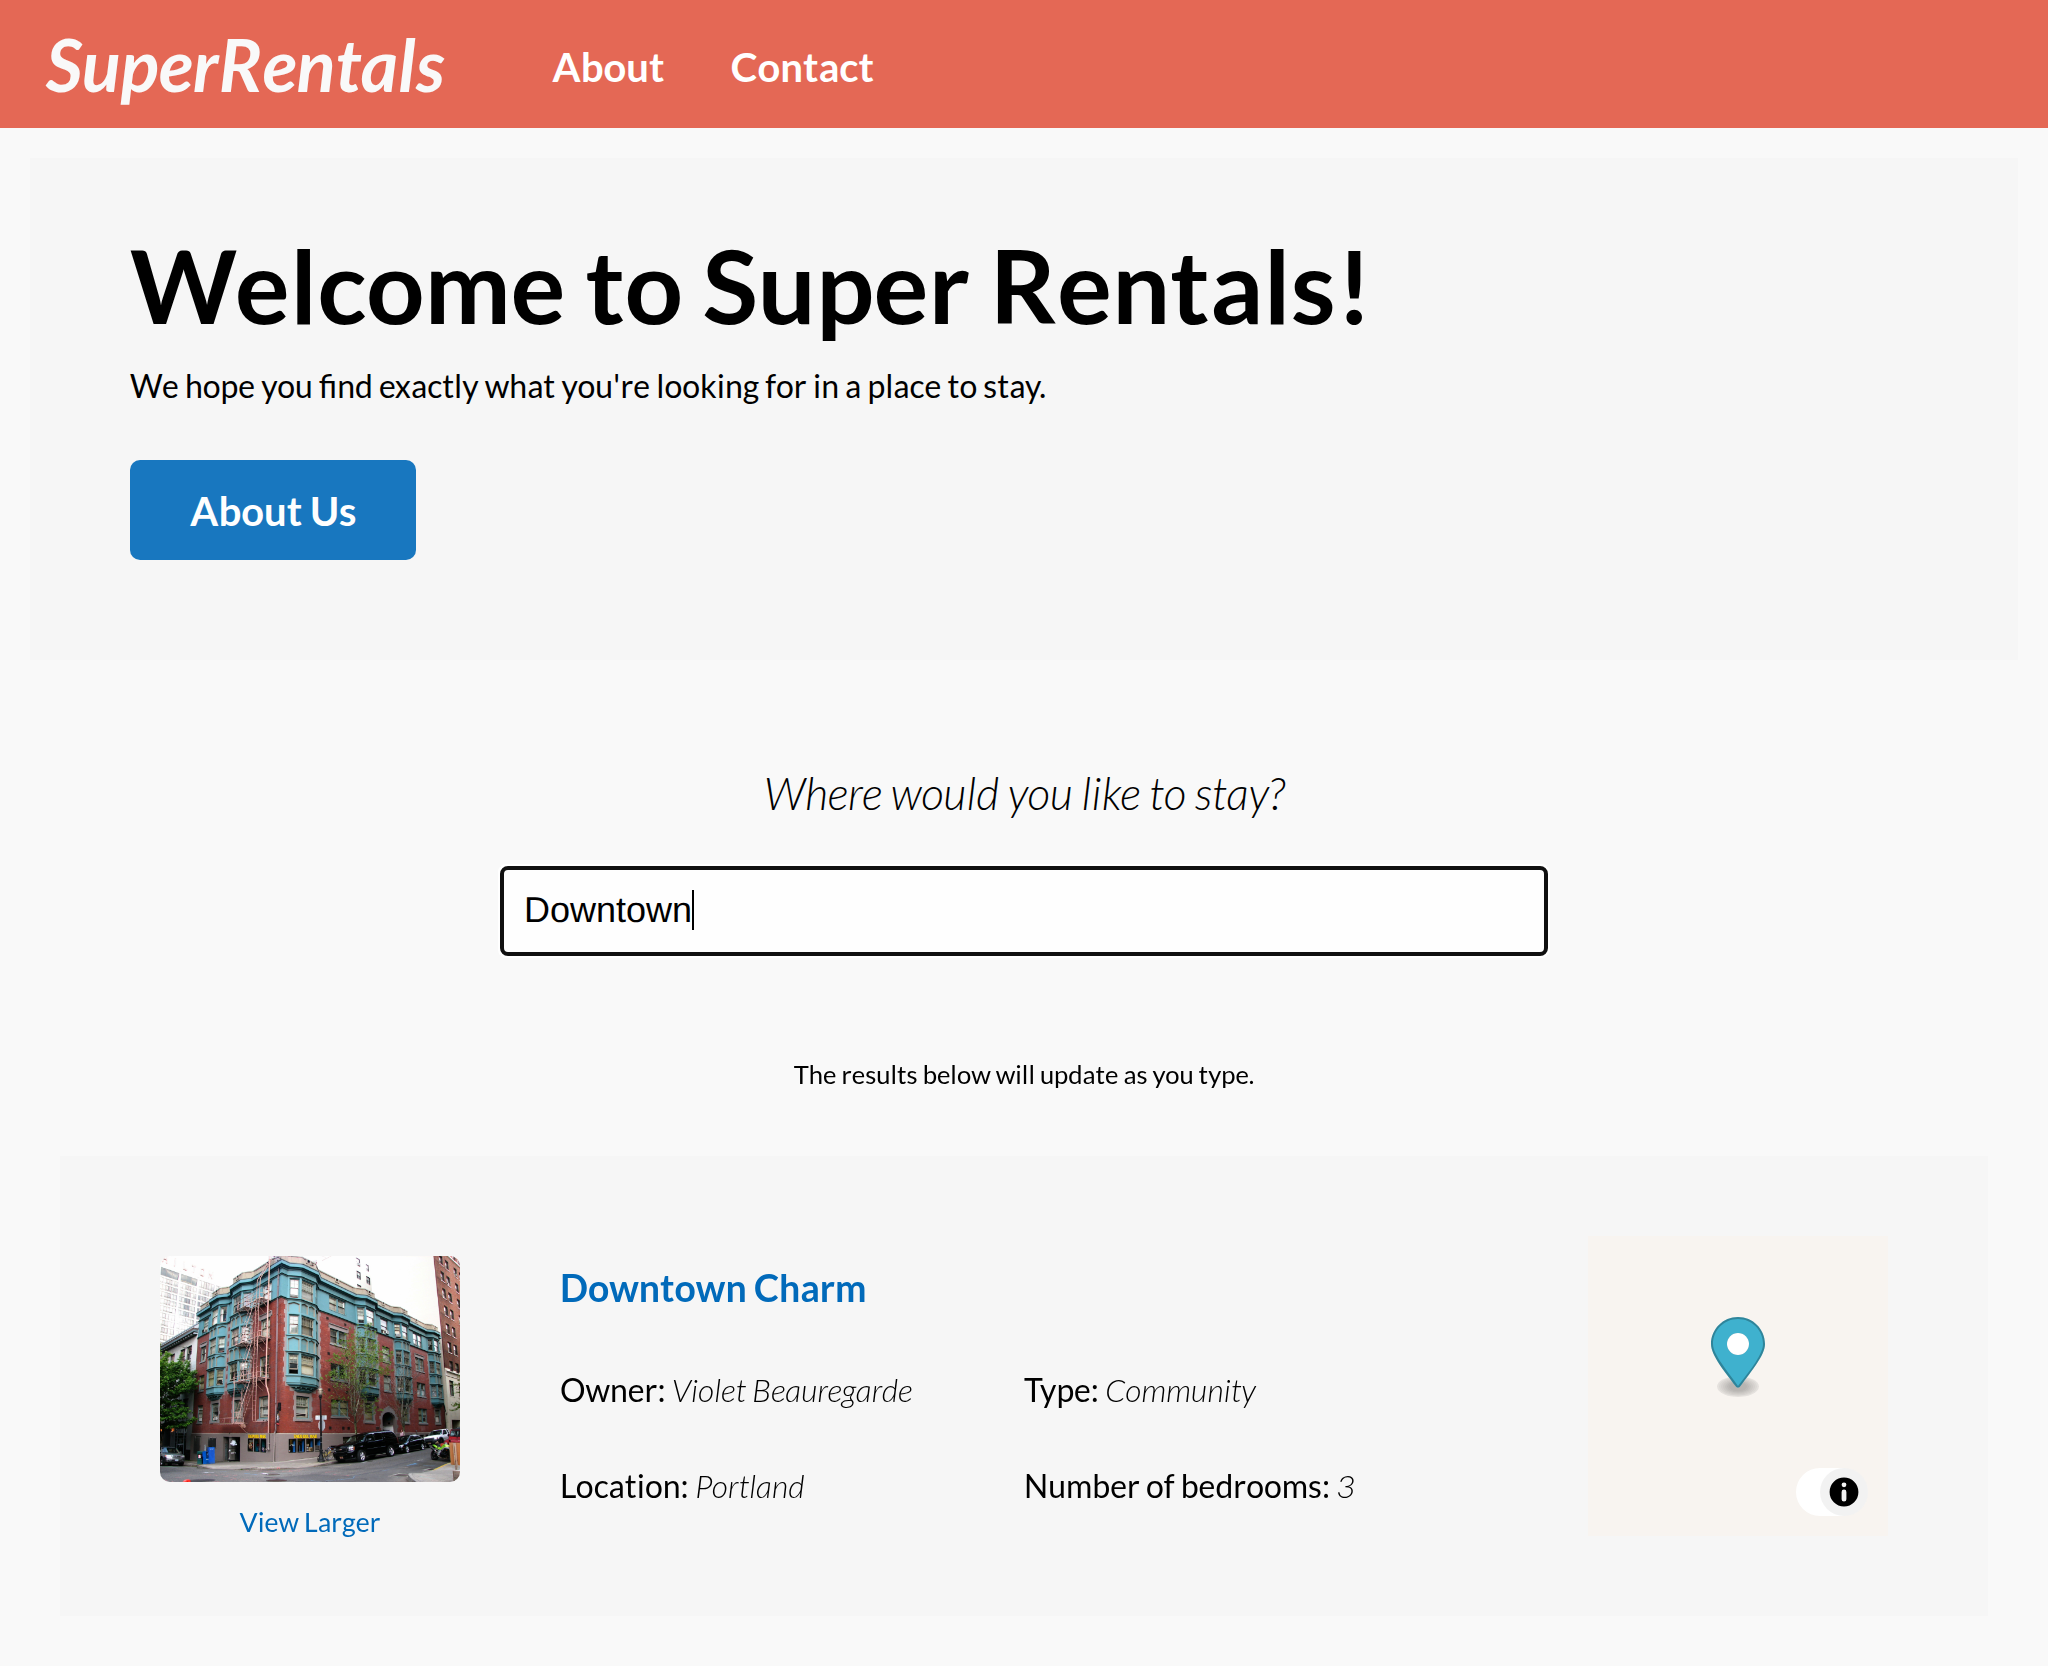Select the location value Portland

(750, 1487)
